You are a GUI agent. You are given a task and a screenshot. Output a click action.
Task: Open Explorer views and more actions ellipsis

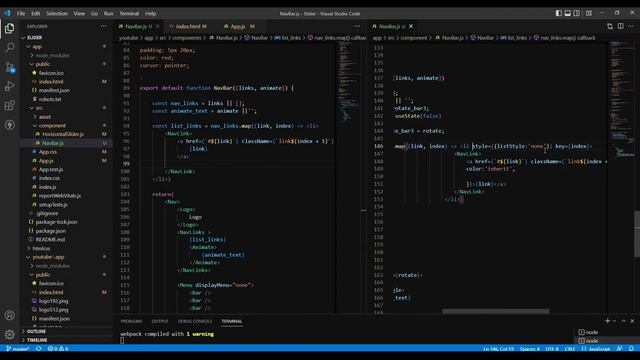coord(103,26)
